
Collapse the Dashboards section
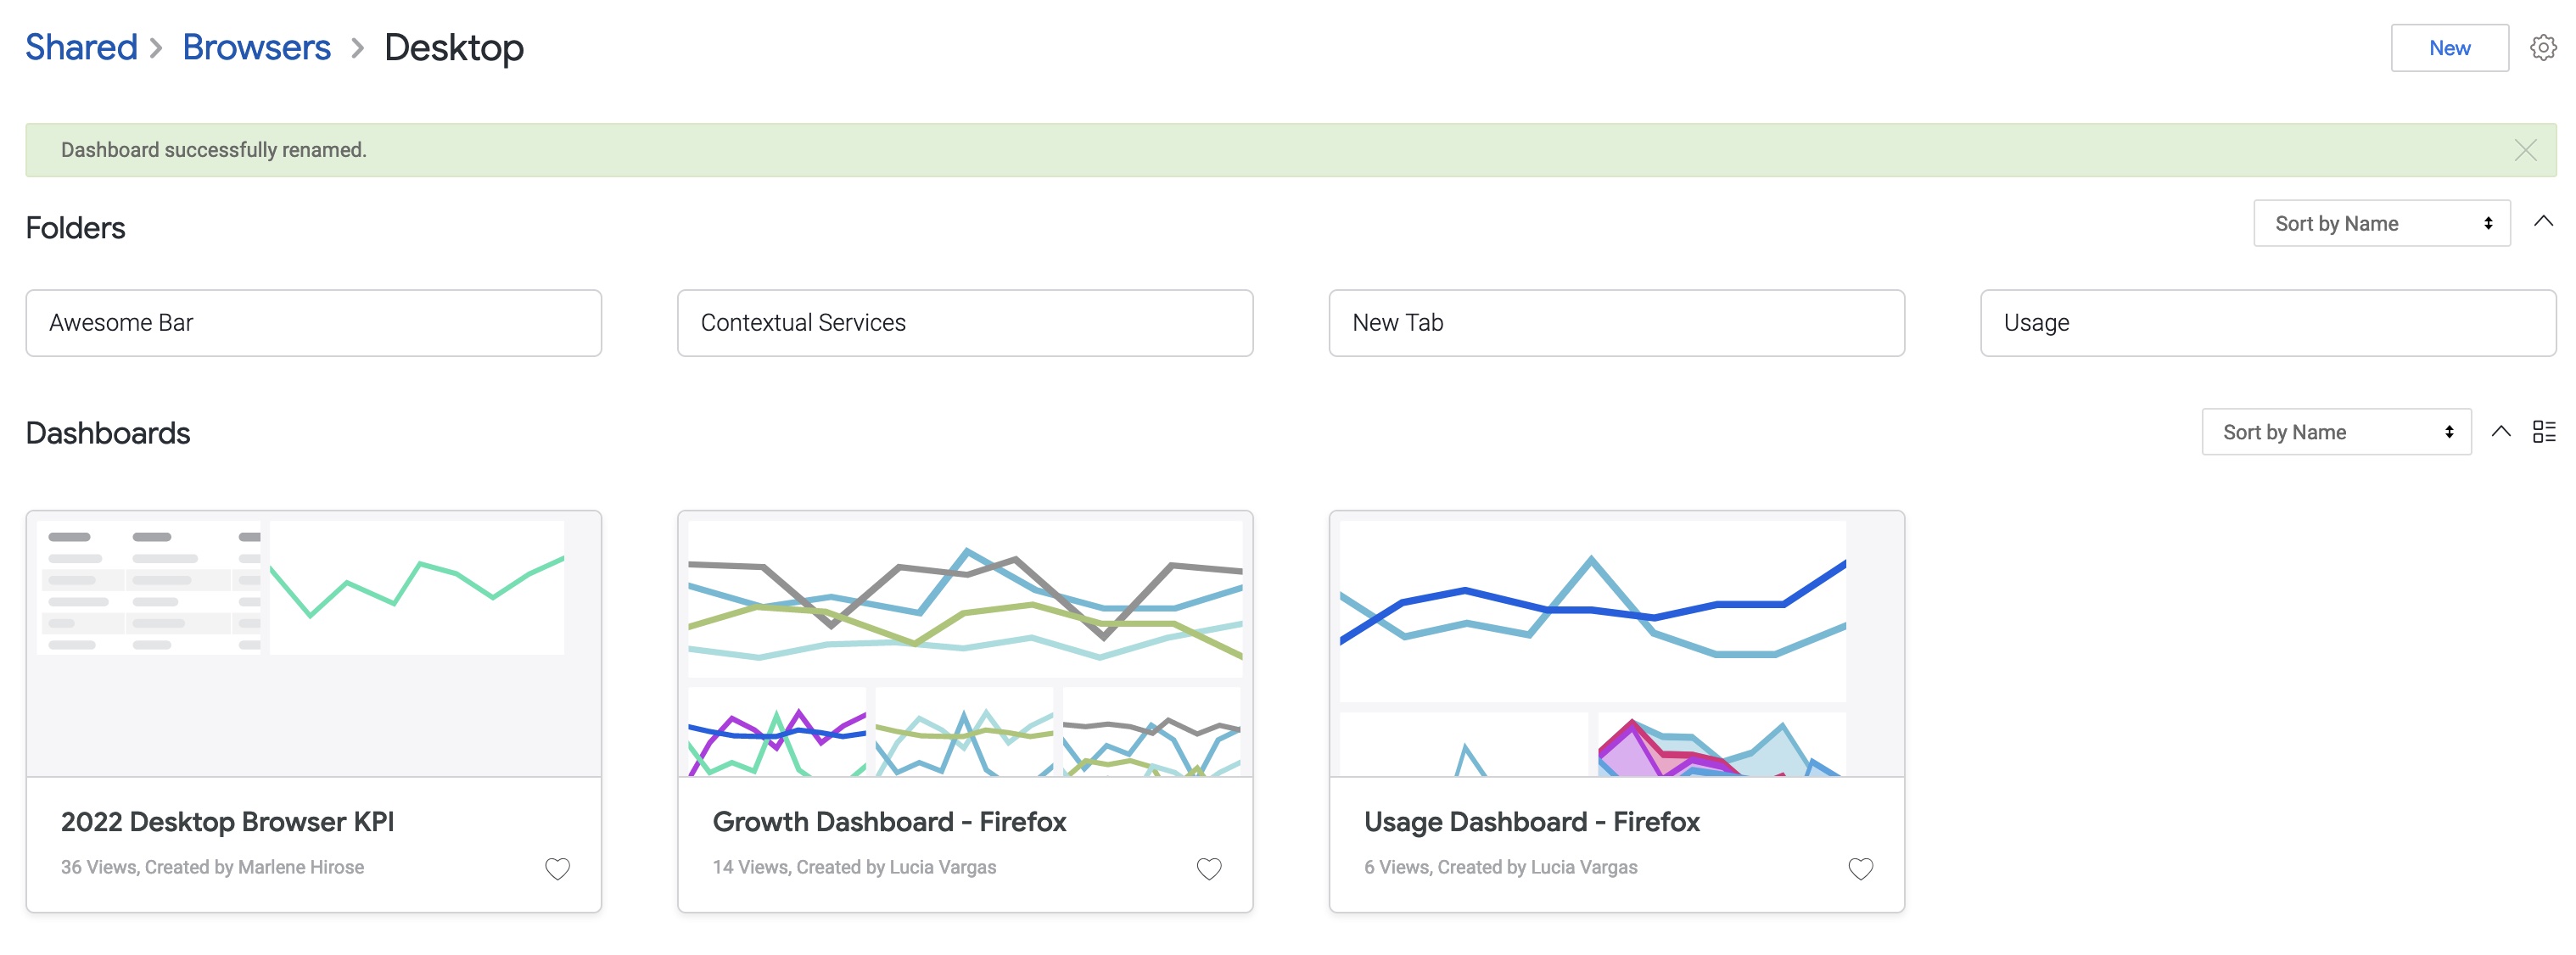(x=2500, y=431)
